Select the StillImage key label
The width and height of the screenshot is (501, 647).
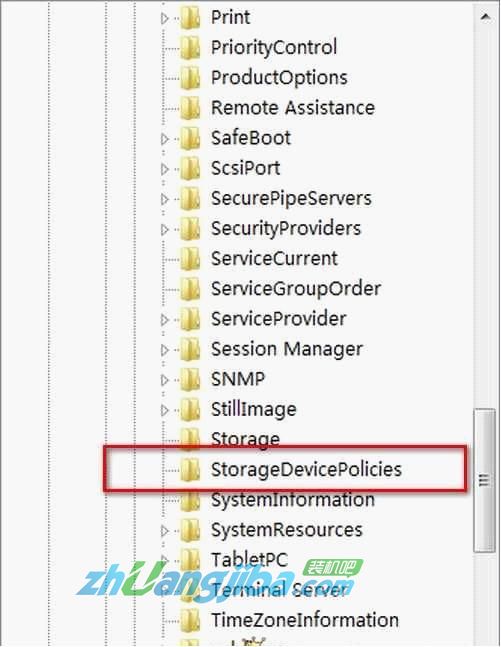coord(253,409)
